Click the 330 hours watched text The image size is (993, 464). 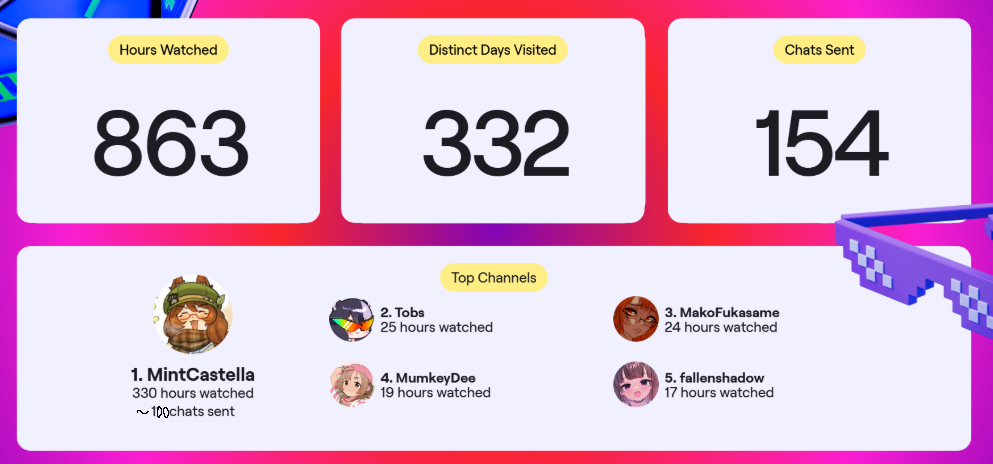click(x=193, y=393)
